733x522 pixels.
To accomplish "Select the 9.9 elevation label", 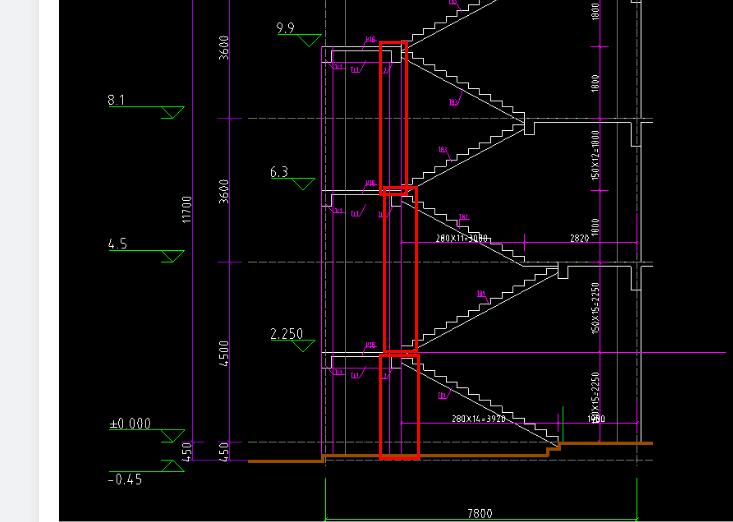I will click(286, 28).
